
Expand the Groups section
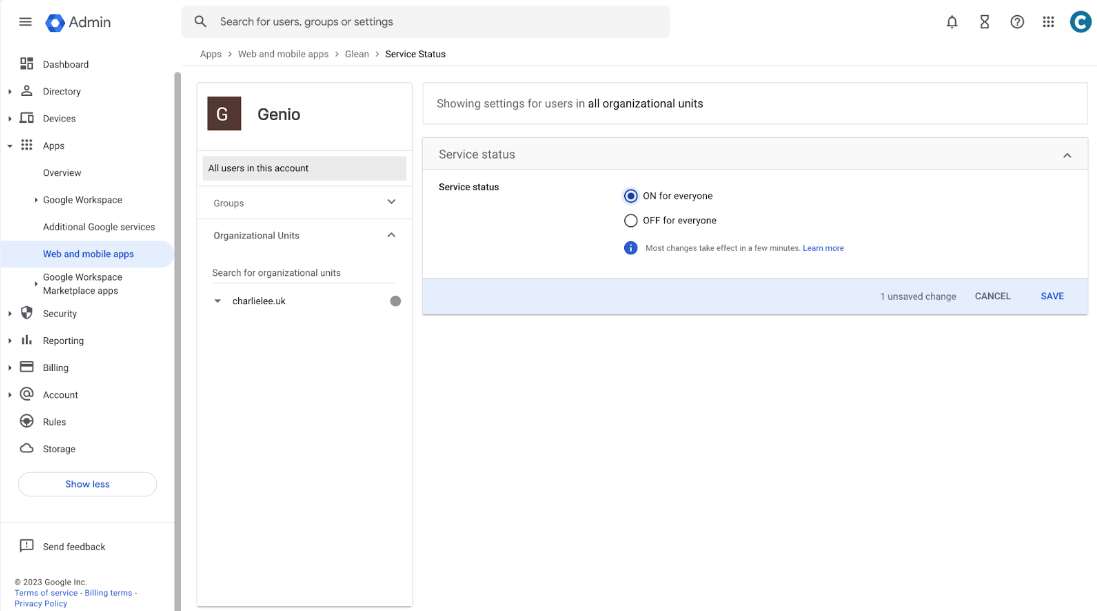point(391,203)
